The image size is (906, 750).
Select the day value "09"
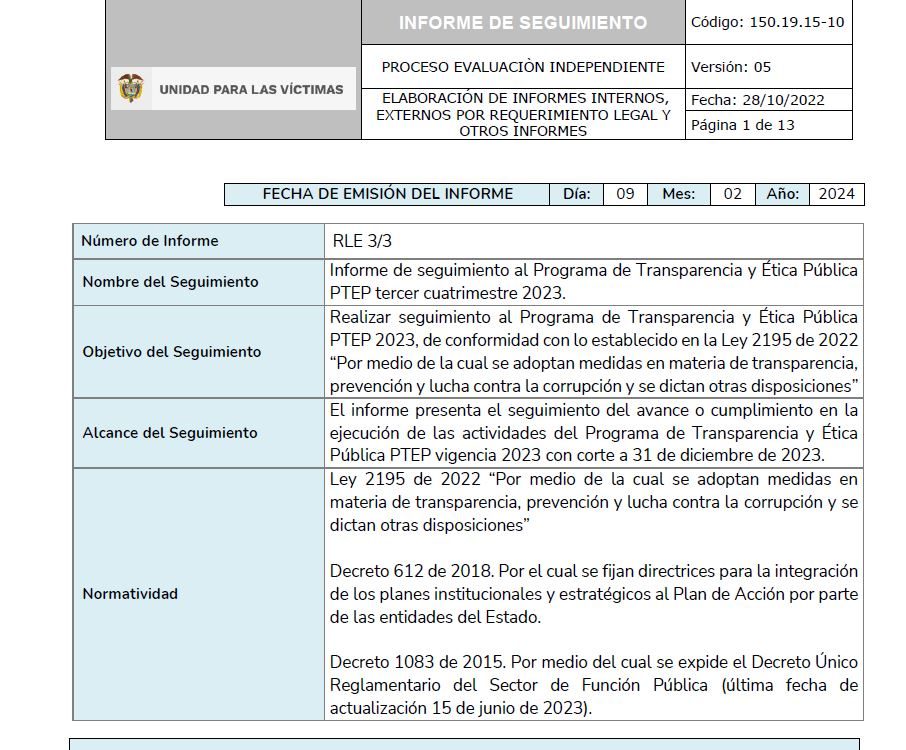625,194
